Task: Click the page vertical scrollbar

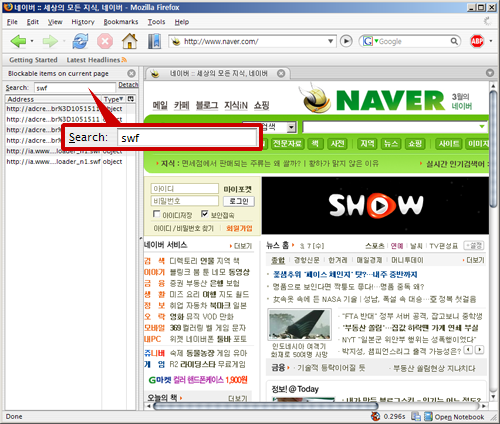Action: tap(493, 150)
